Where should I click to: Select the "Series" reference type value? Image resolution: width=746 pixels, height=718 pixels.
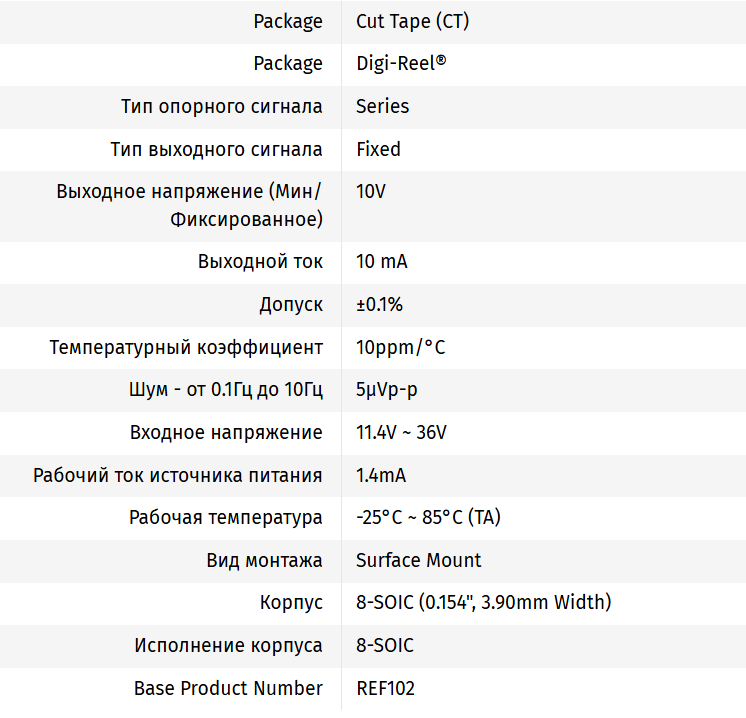382,106
